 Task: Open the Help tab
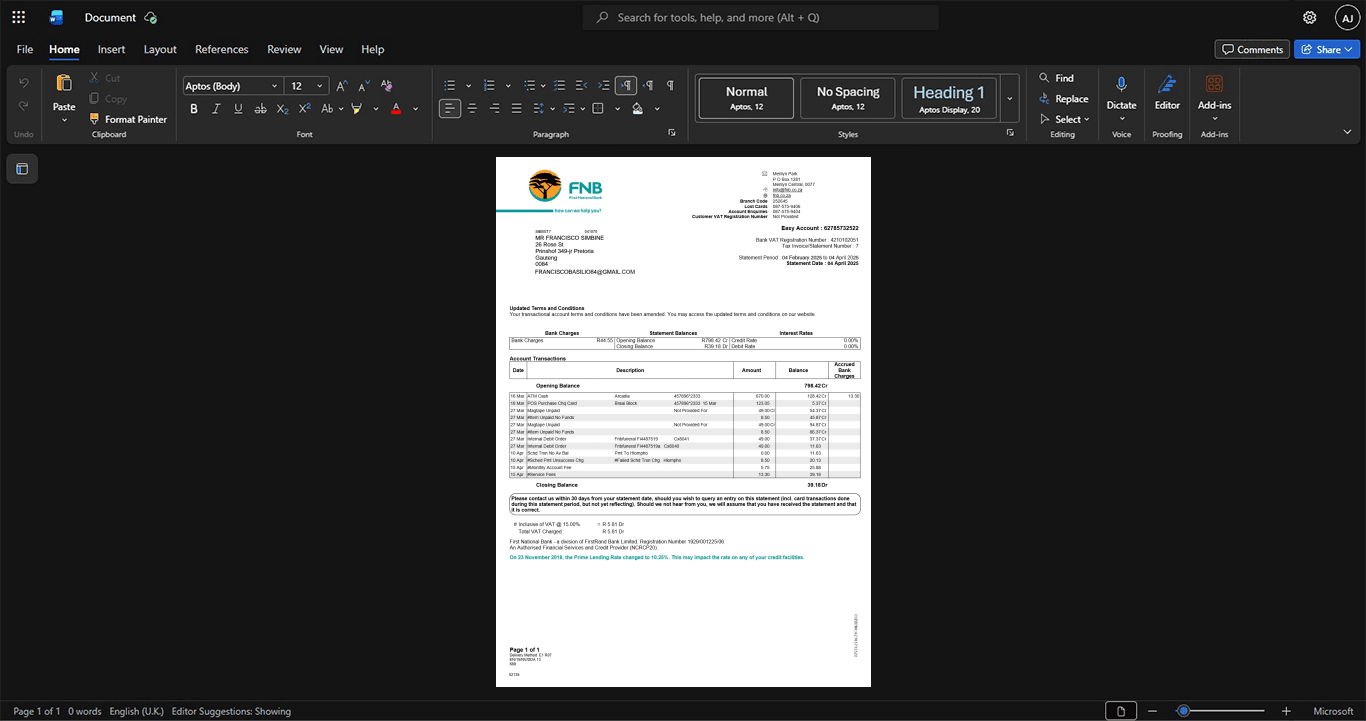pos(372,49)
